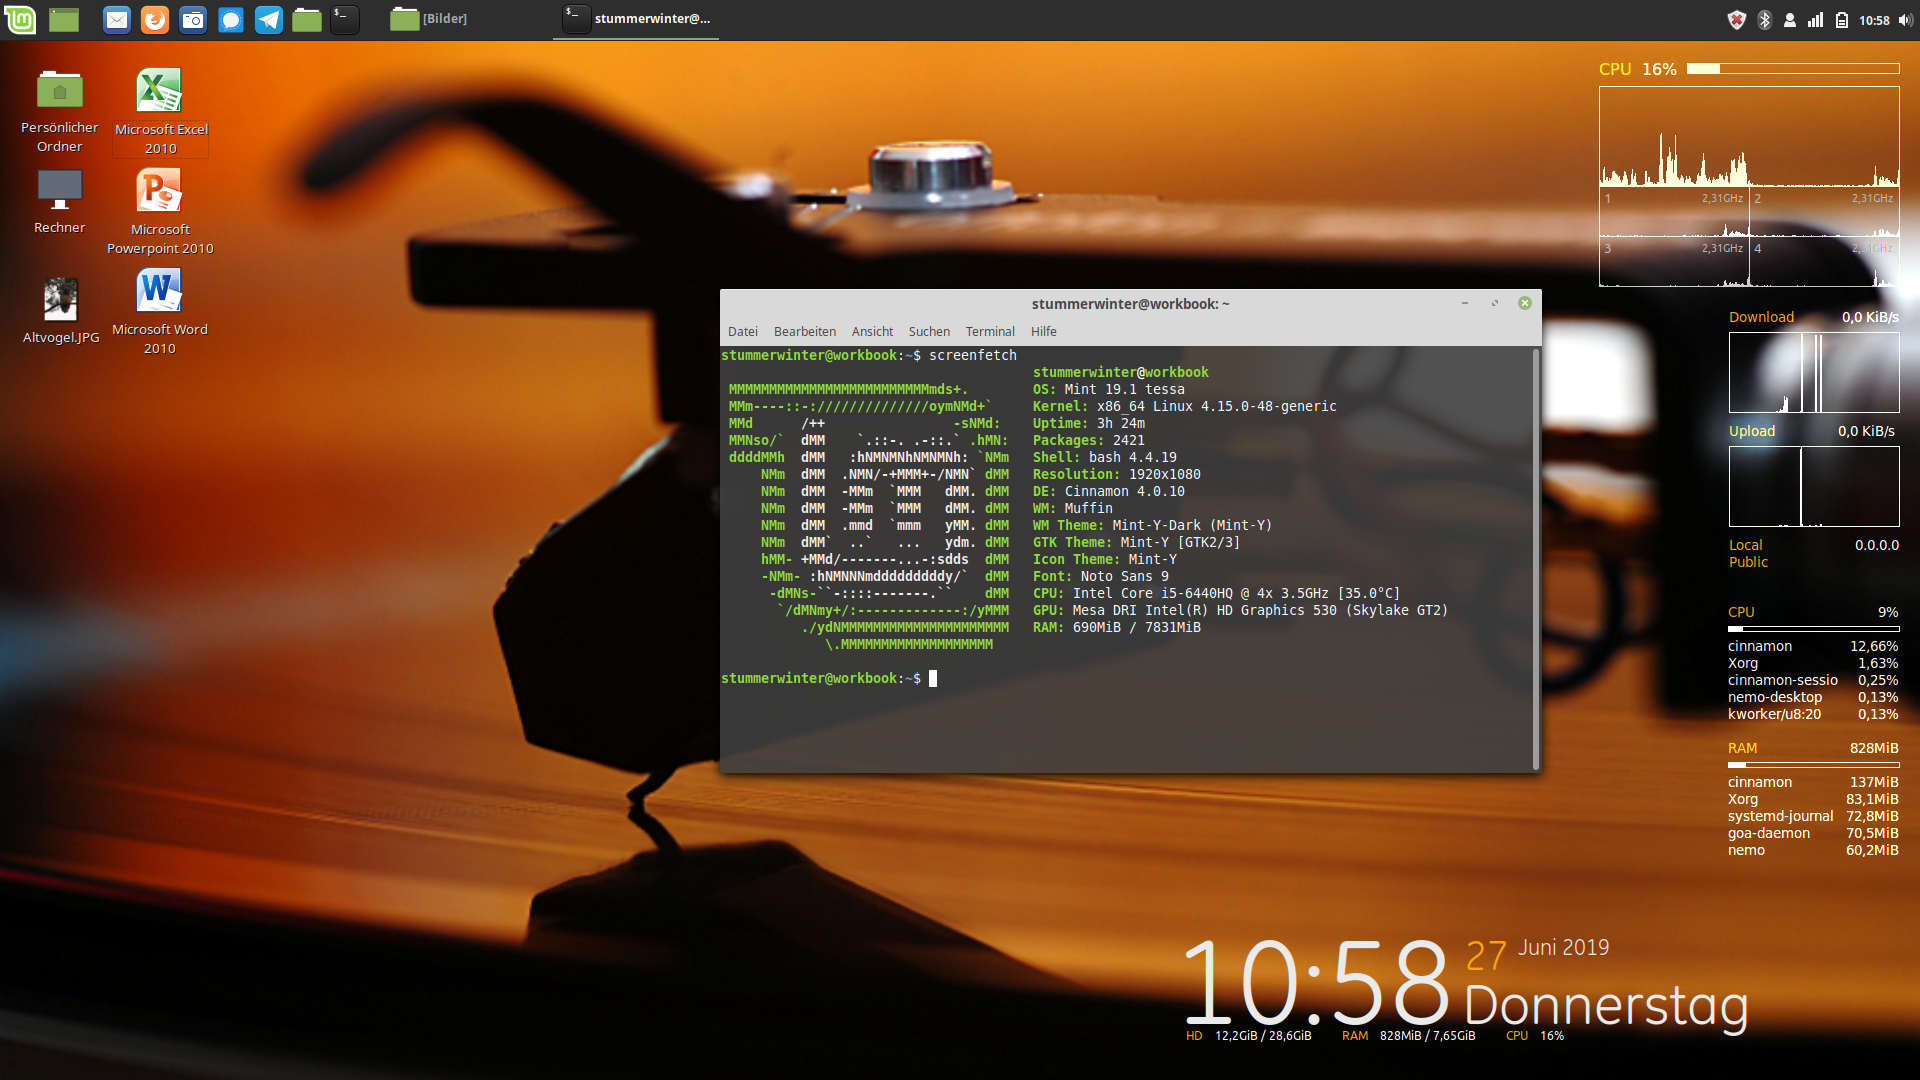Open the Telegram launcher icon

click(269, 19)
